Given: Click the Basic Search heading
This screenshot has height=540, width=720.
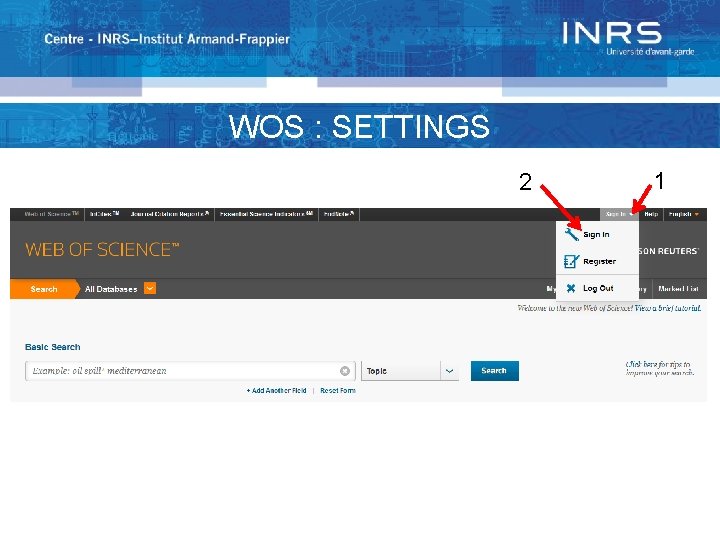Looking at the screenshot, I should pos(53,347).
